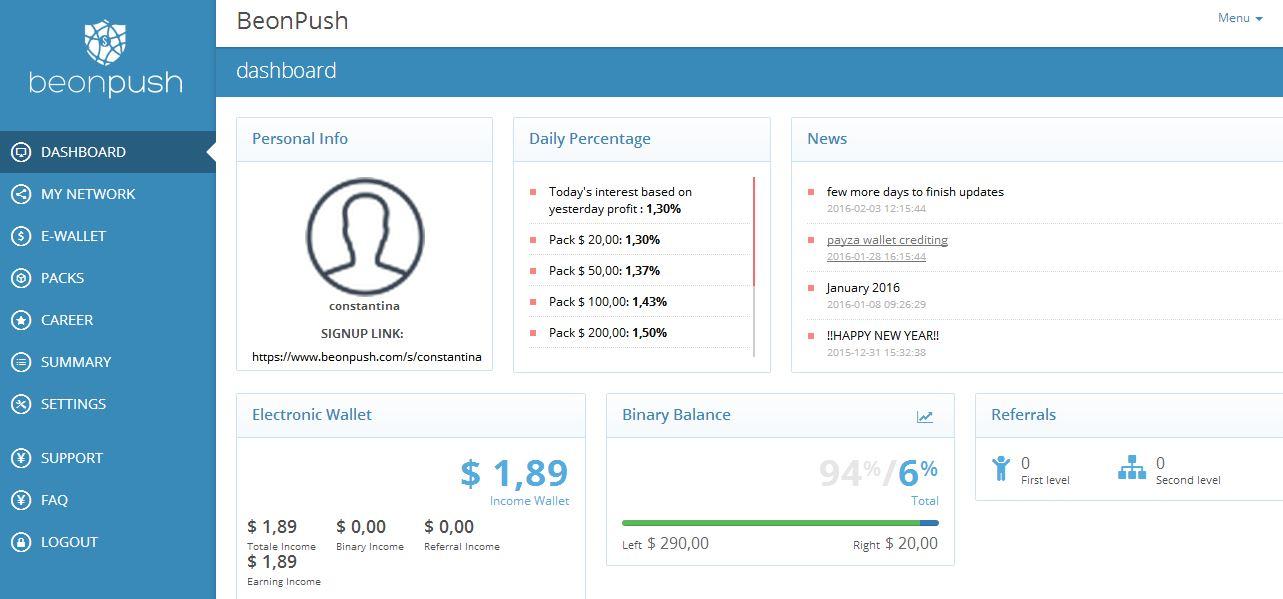Click the Settings tools icon
This screenshot has width=1283, height=599.
(x=21, y=404)
